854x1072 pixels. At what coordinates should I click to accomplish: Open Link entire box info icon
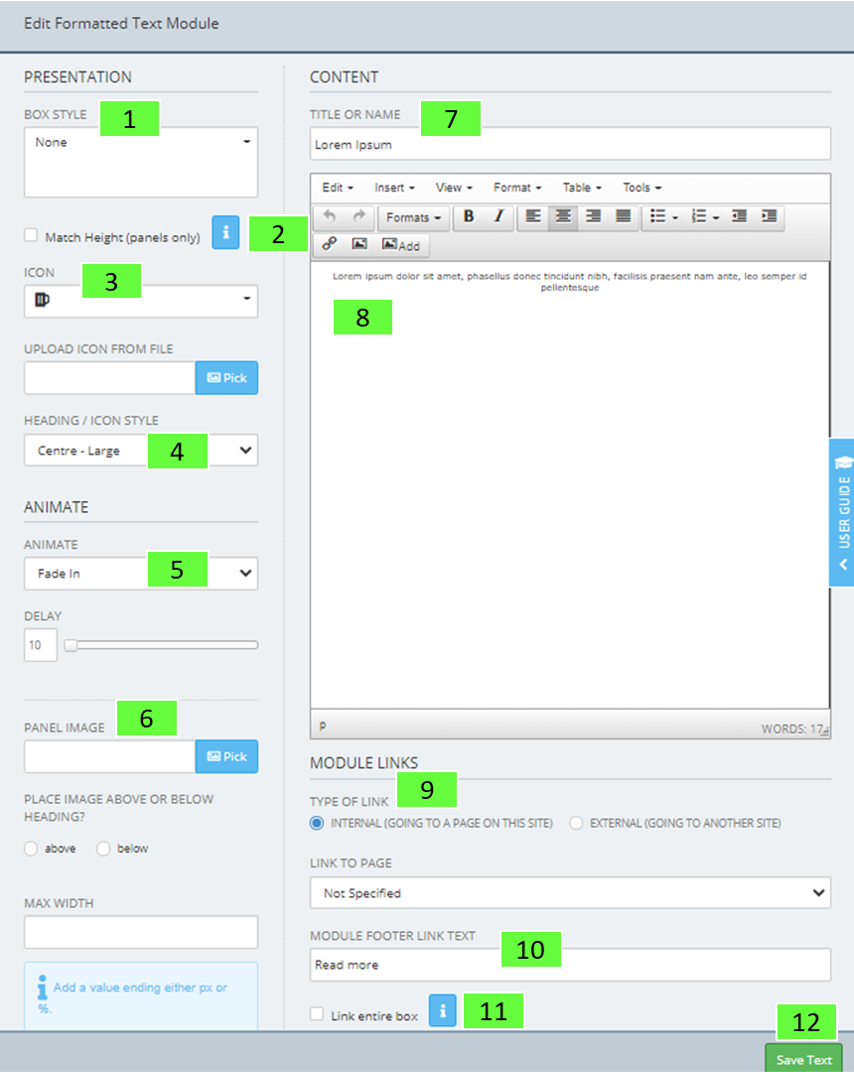click(x=442, y=1010)
